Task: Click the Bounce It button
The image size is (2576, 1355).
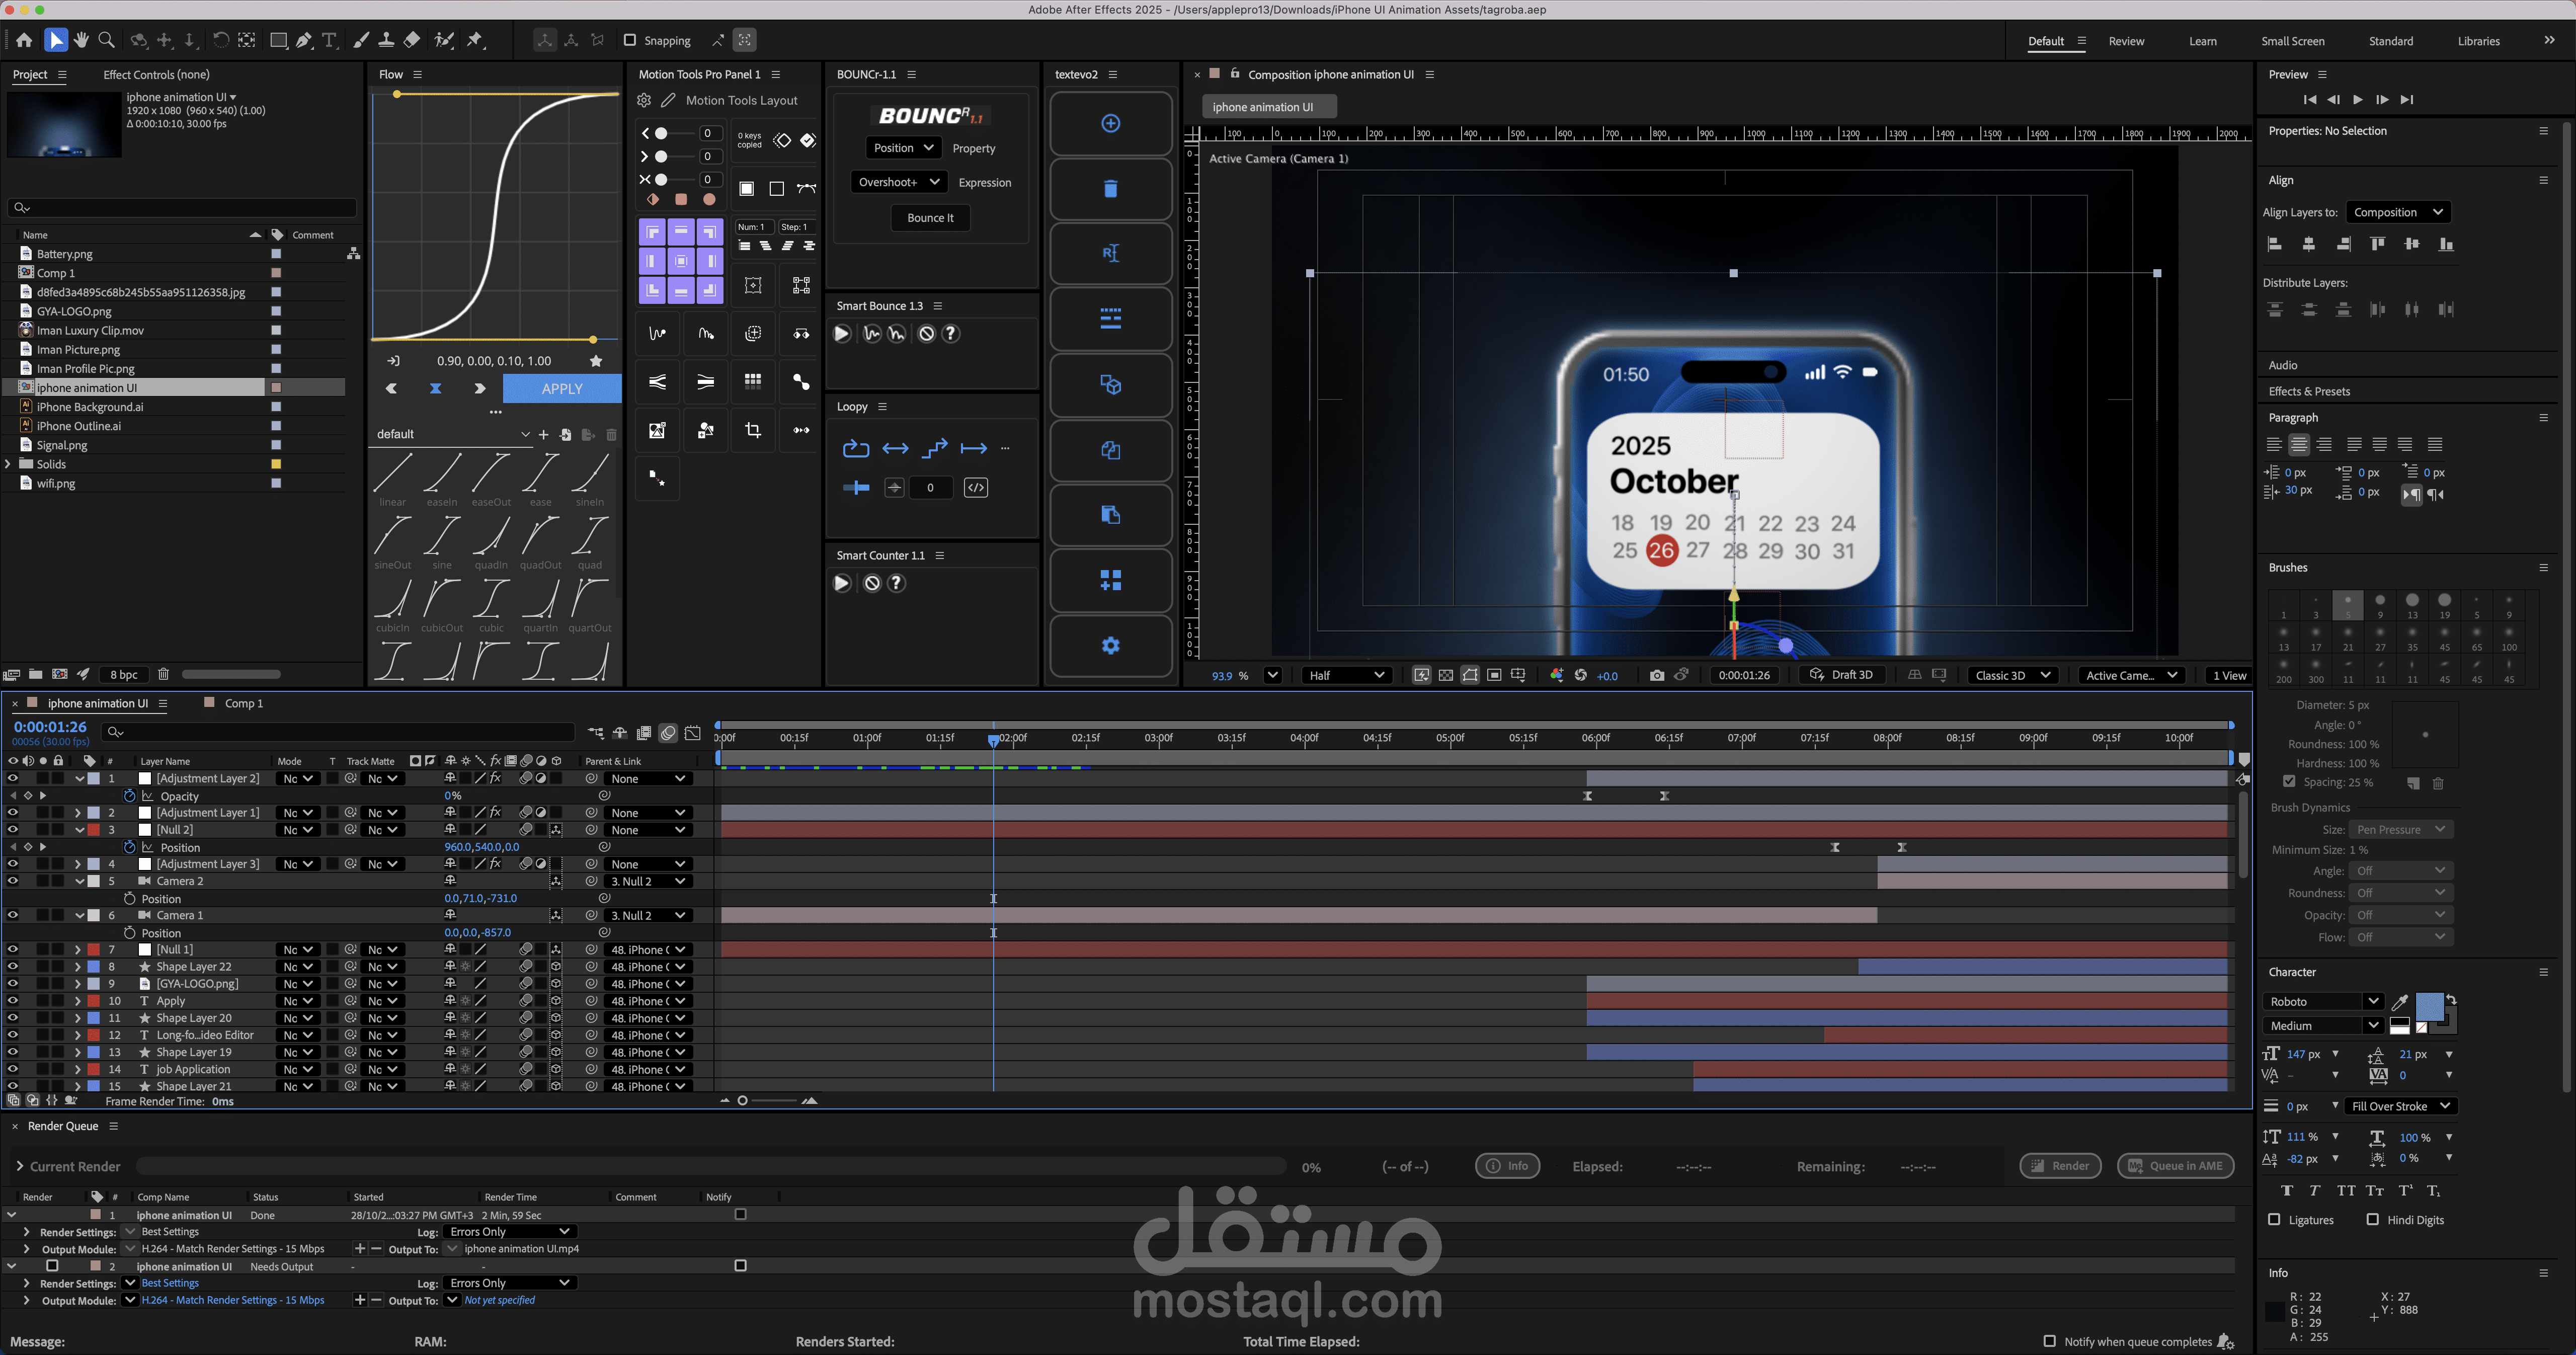Action: 930,218
